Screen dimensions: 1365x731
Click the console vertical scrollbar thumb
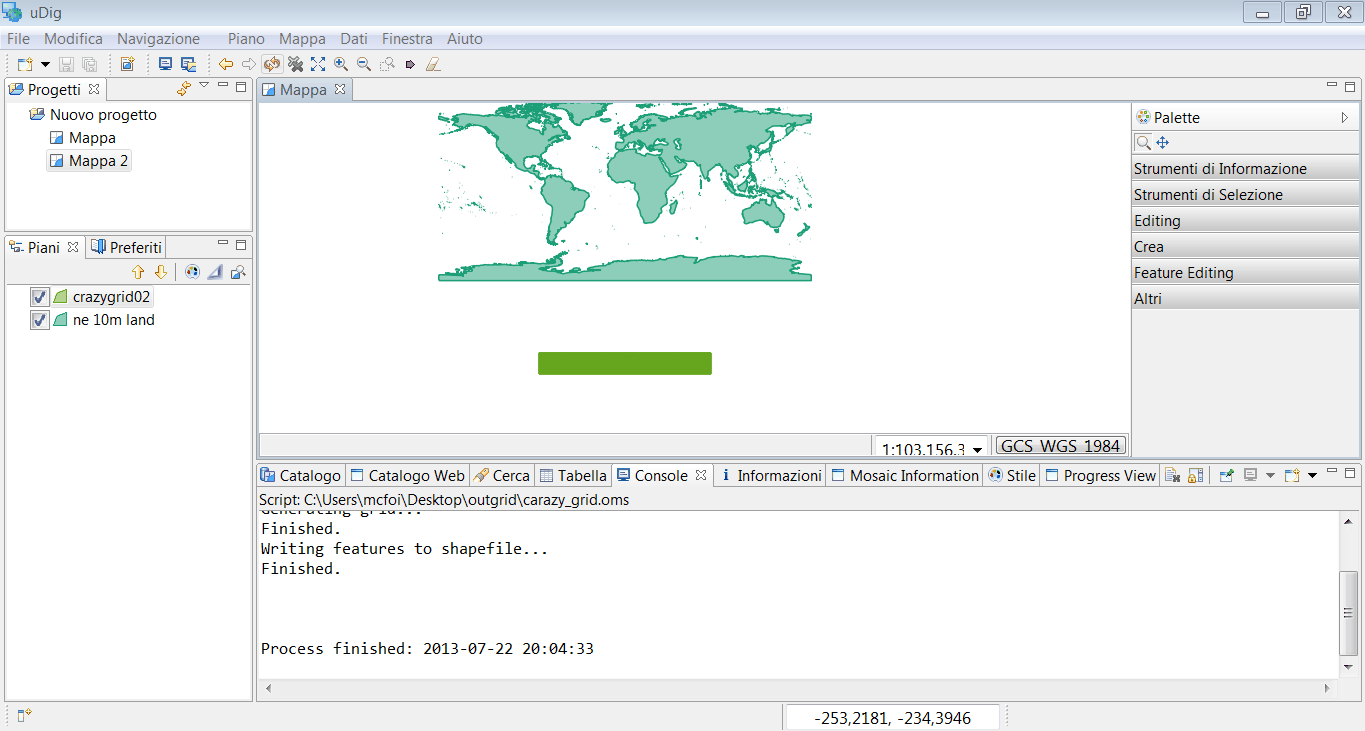pyautogui.click(x=1348, y=613)
